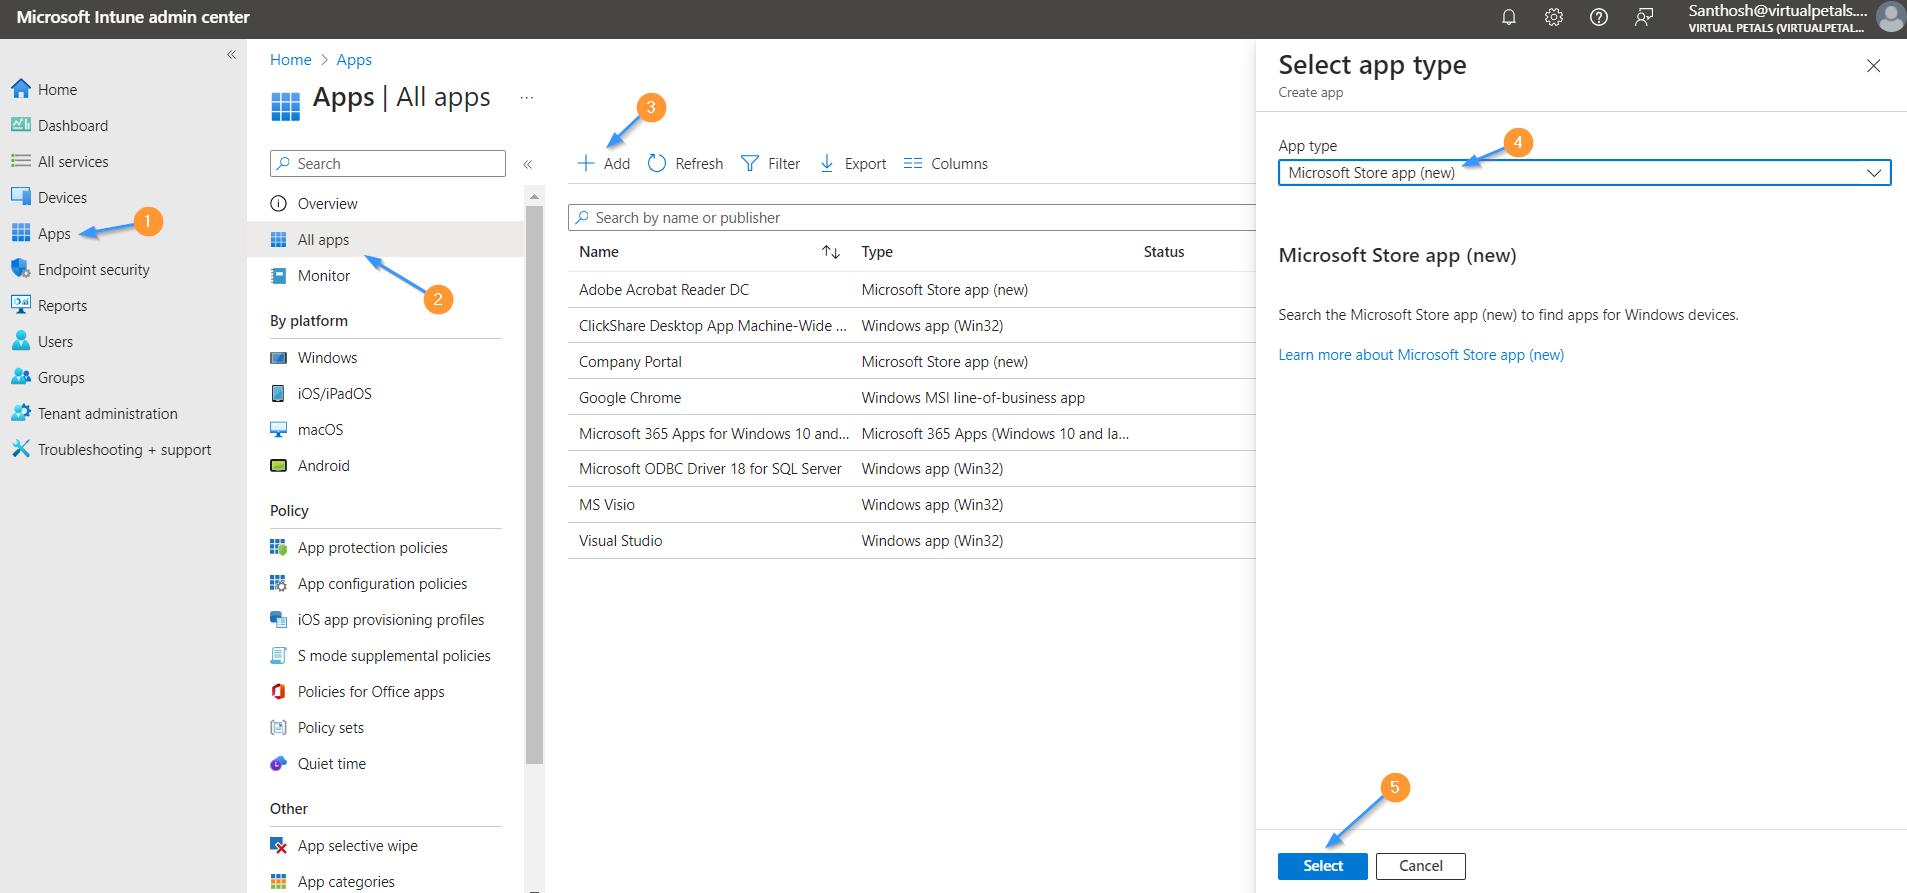Collapse the main left navigation chevrons

(231, 55)
